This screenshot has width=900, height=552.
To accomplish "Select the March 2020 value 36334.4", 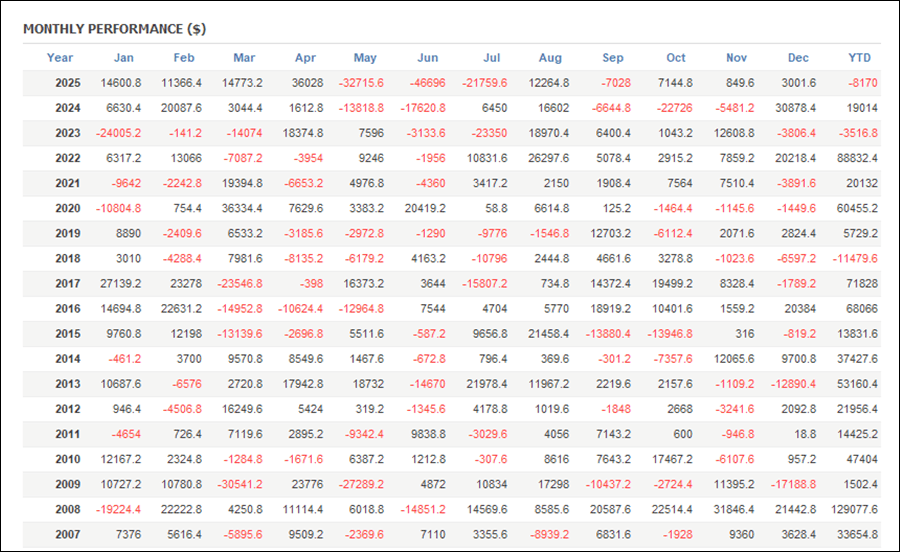I will (243, 208).
